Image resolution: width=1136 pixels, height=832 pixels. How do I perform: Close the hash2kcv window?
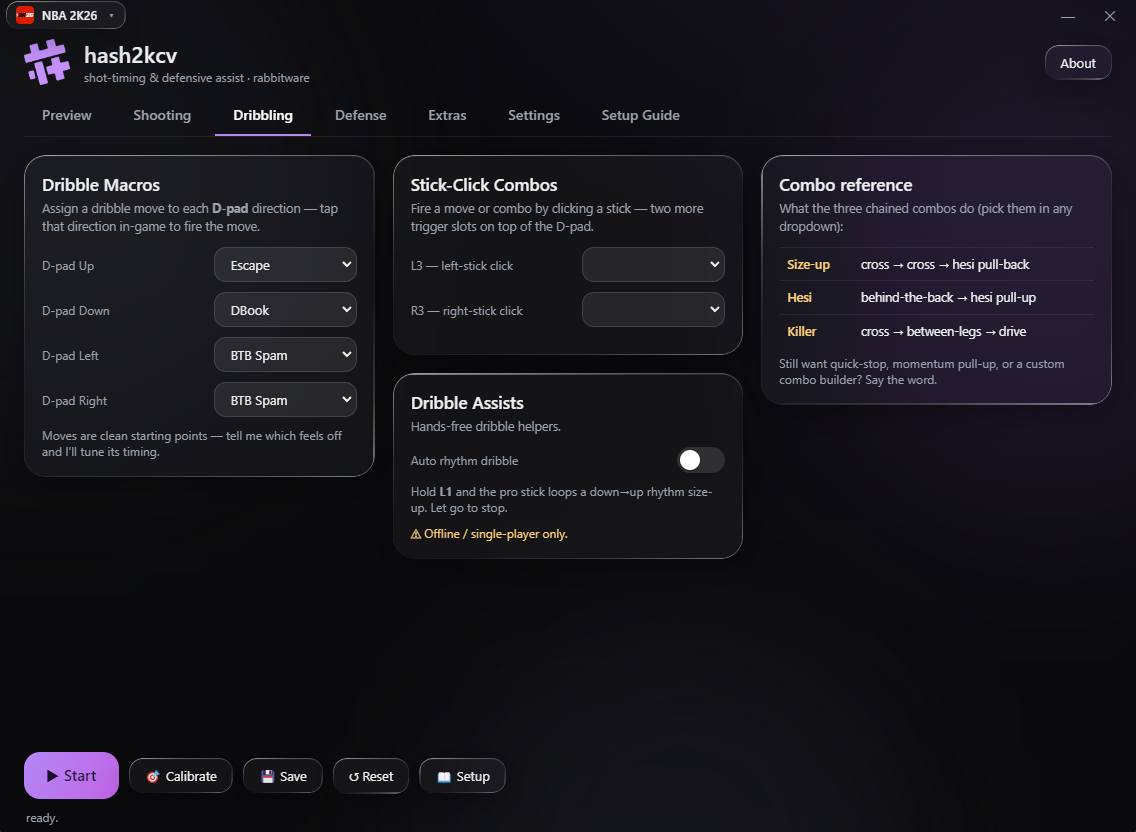pos(1110,16)
